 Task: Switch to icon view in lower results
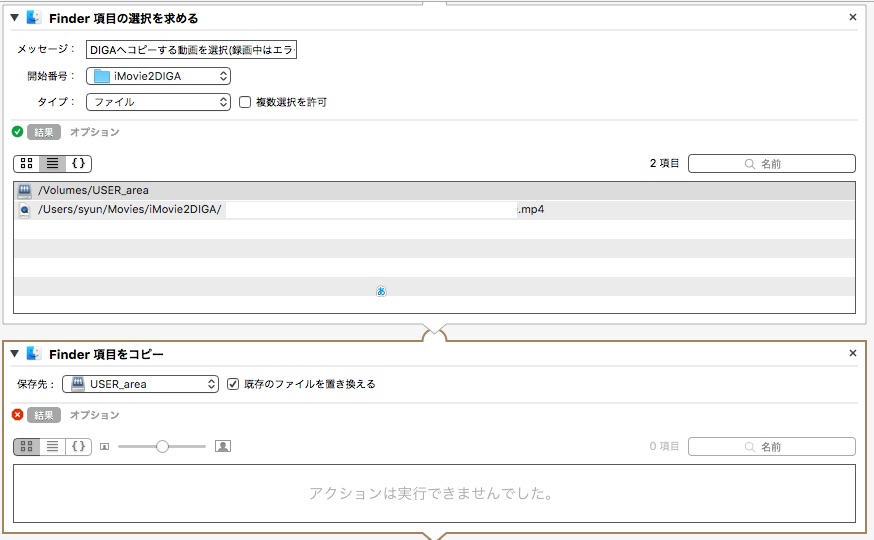click(x=26, y=446)
